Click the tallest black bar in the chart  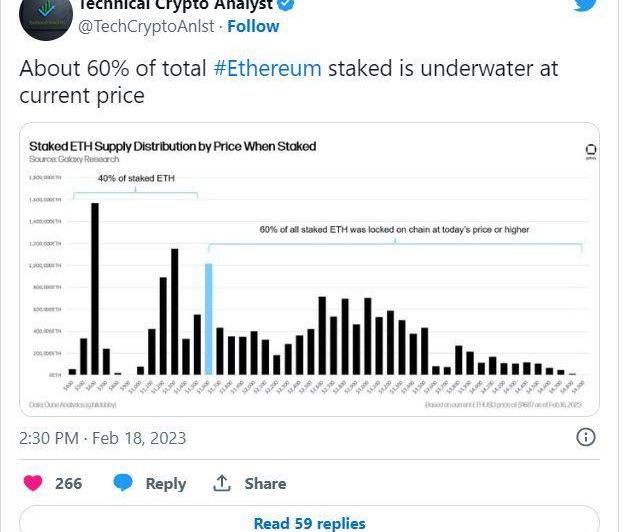pos(95,289)
